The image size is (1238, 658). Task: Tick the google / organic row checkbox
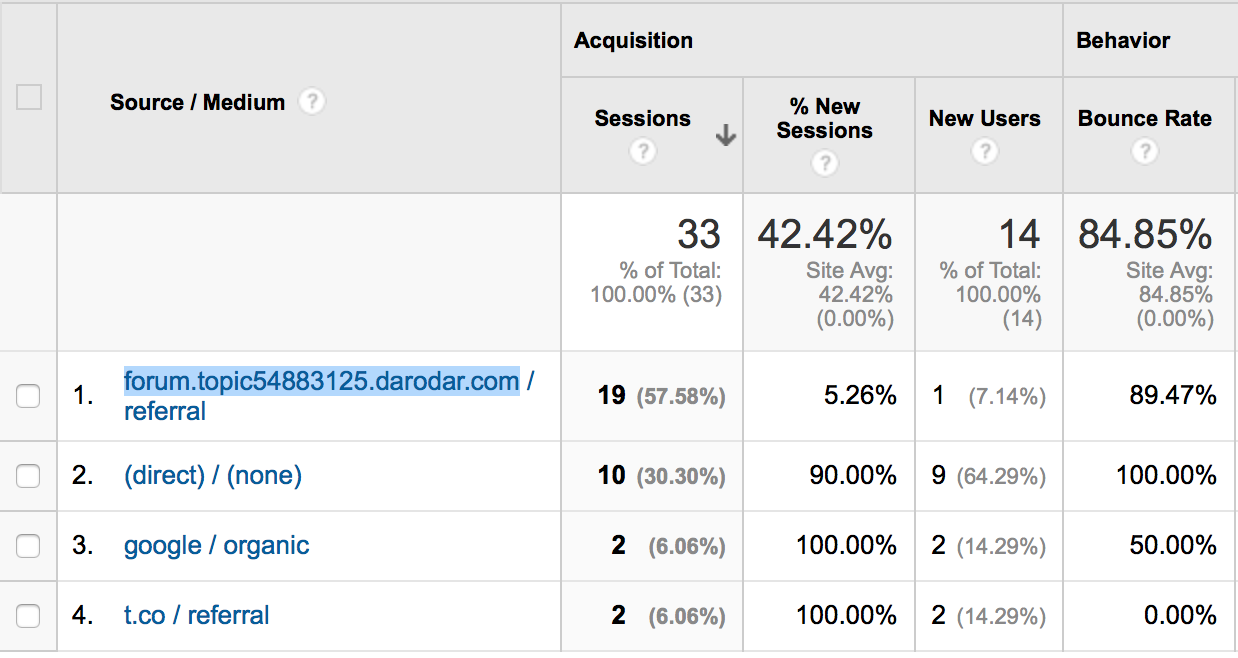point(28,546)
